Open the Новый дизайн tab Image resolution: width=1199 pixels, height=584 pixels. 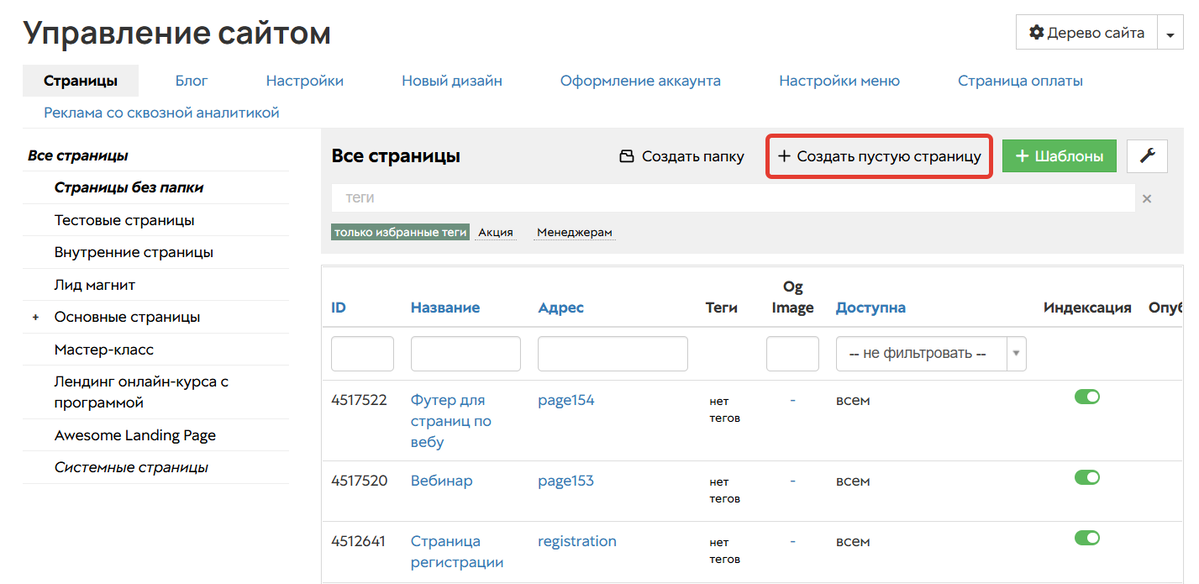tap(452, 80)
